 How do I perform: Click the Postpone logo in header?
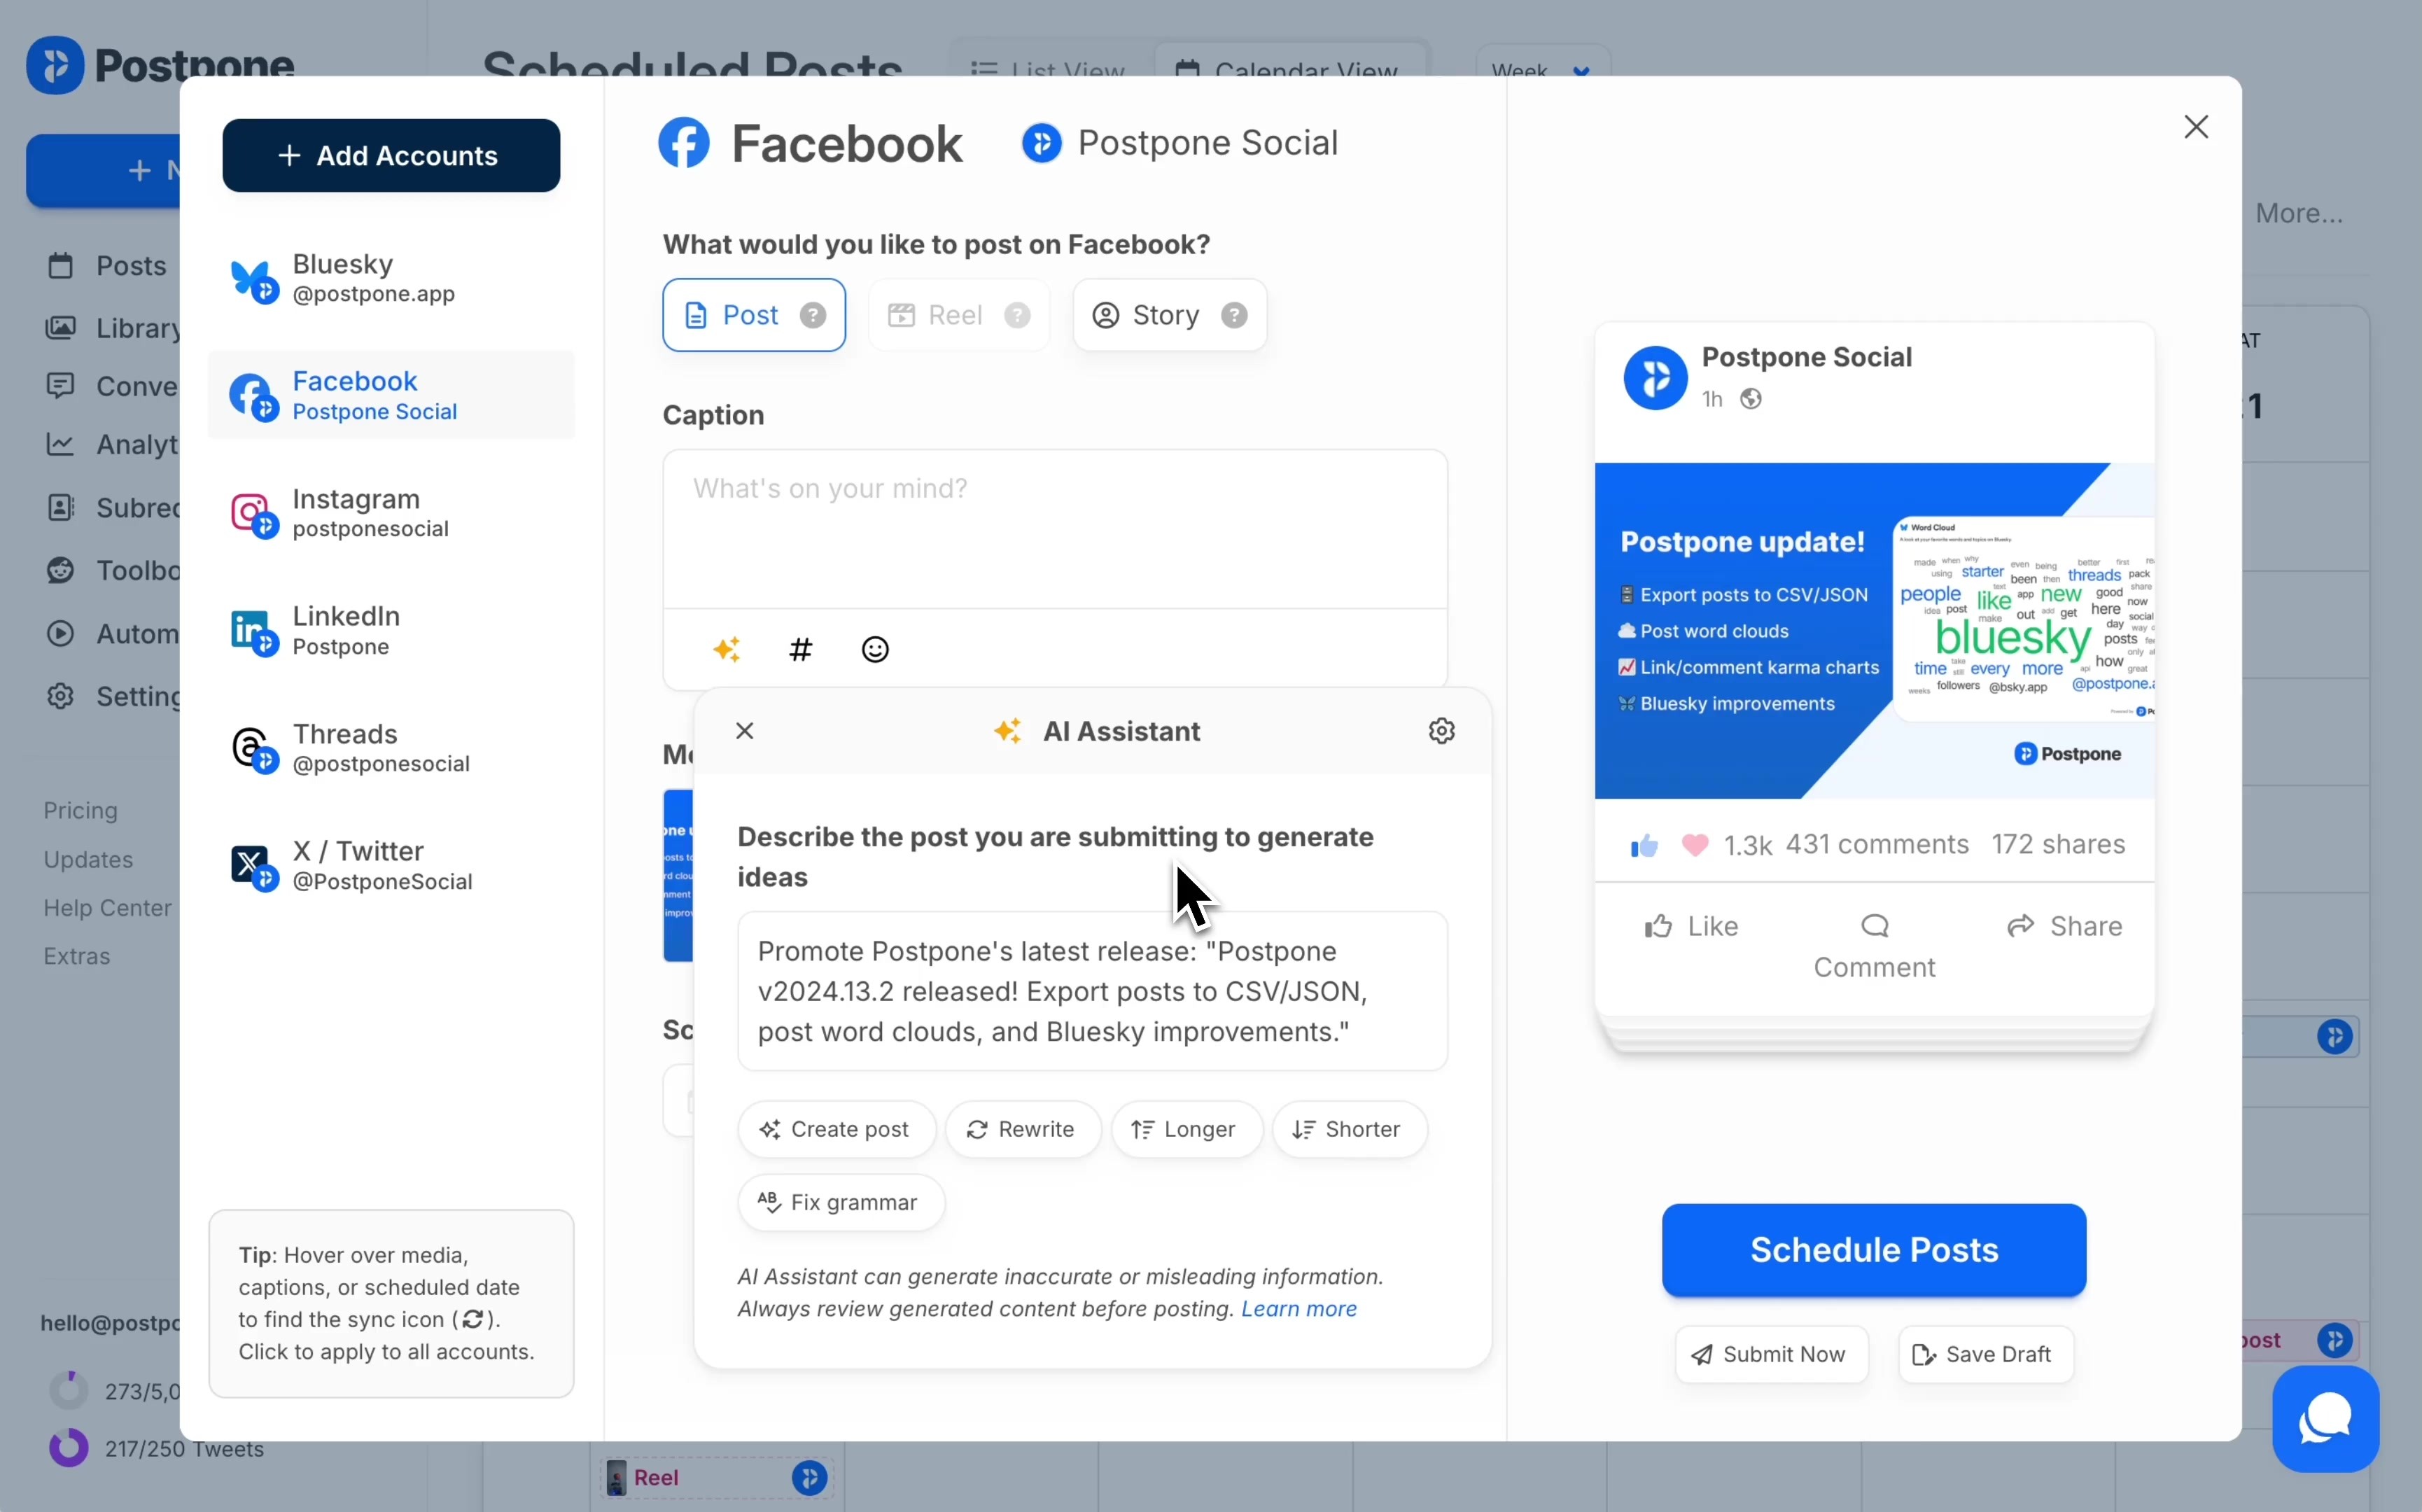click(x=160, y=65)
